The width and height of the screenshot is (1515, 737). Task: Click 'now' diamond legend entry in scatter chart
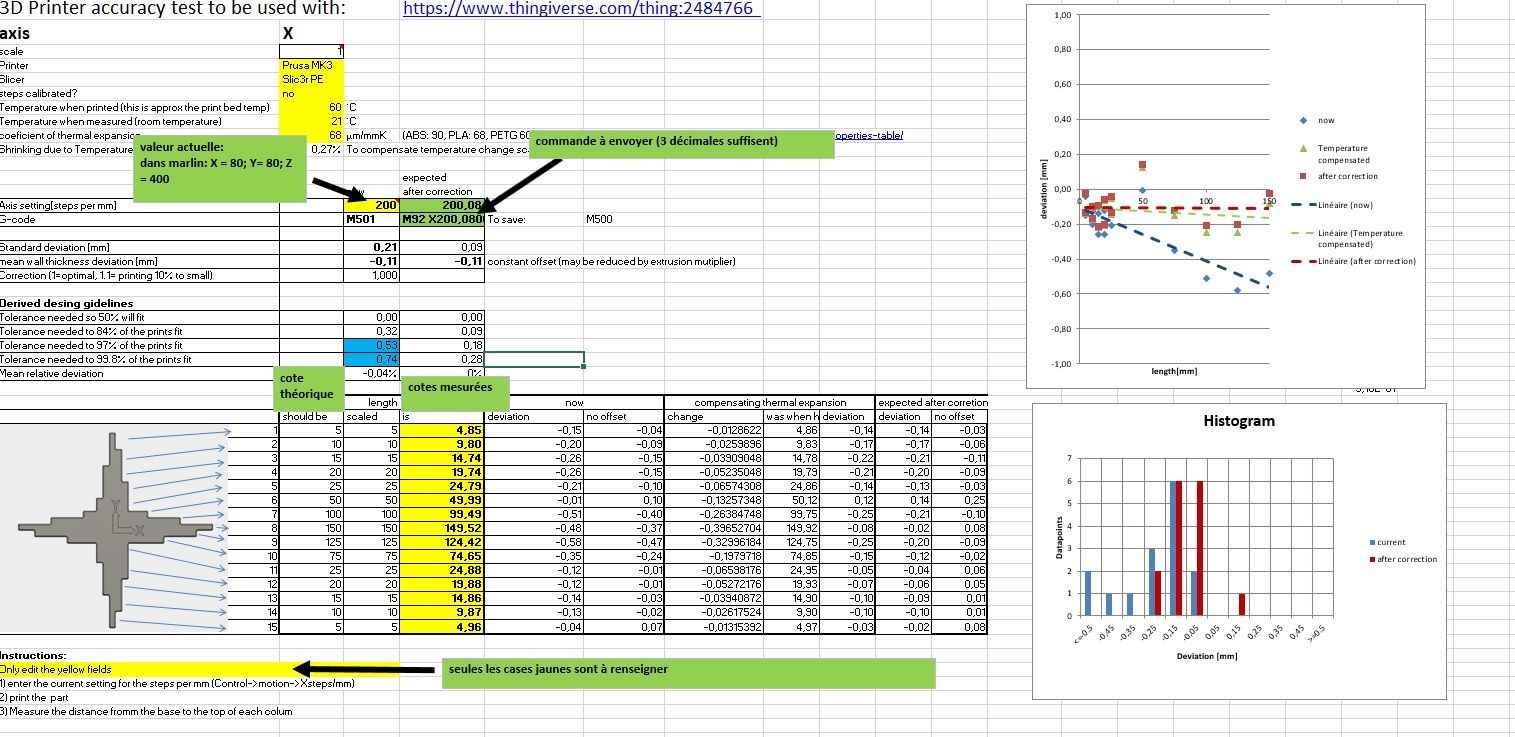1318,121
